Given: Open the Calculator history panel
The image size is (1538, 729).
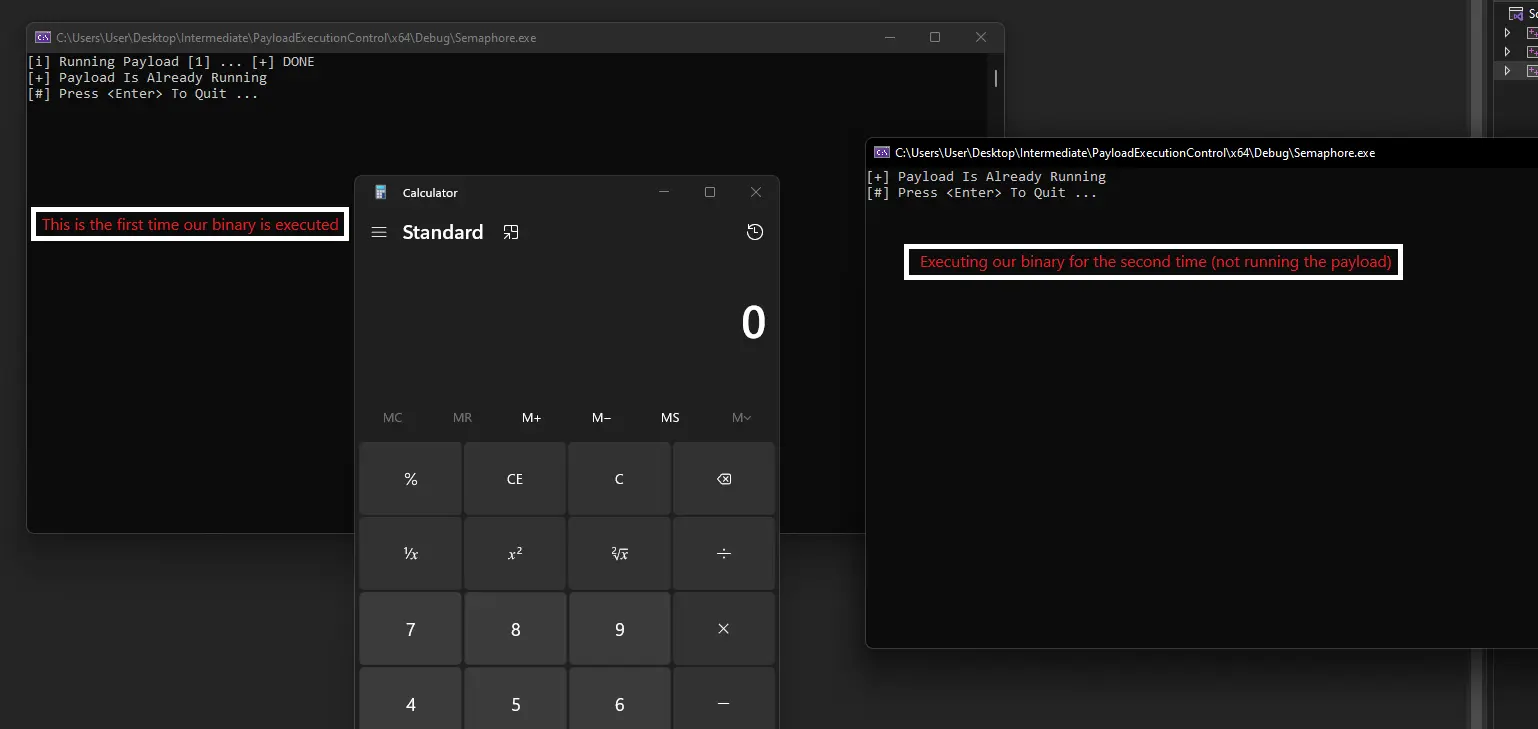Looking at the screenshot, I should pos(755,232).
